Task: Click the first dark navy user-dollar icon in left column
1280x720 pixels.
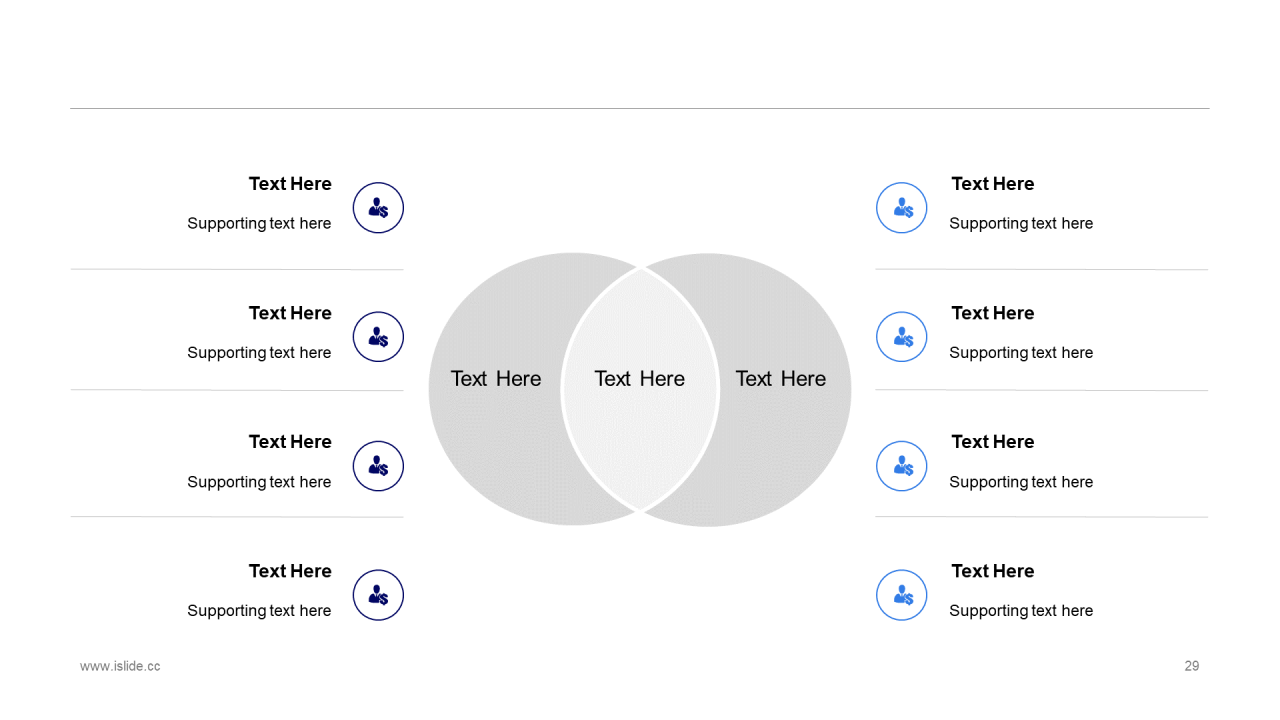Action: (x=378, y=208)
